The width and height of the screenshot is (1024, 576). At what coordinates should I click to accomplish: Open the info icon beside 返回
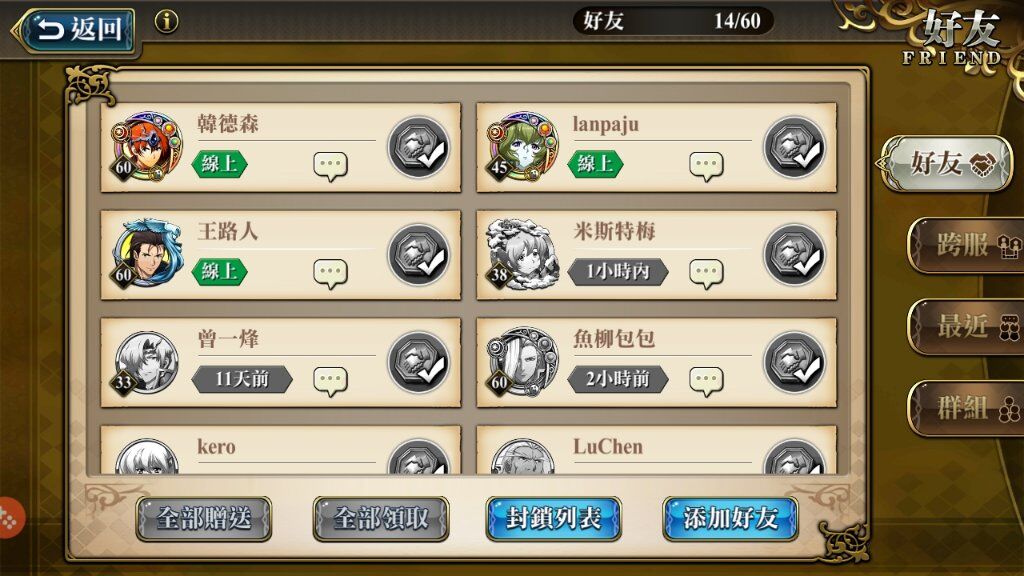(x=167, y=22)
